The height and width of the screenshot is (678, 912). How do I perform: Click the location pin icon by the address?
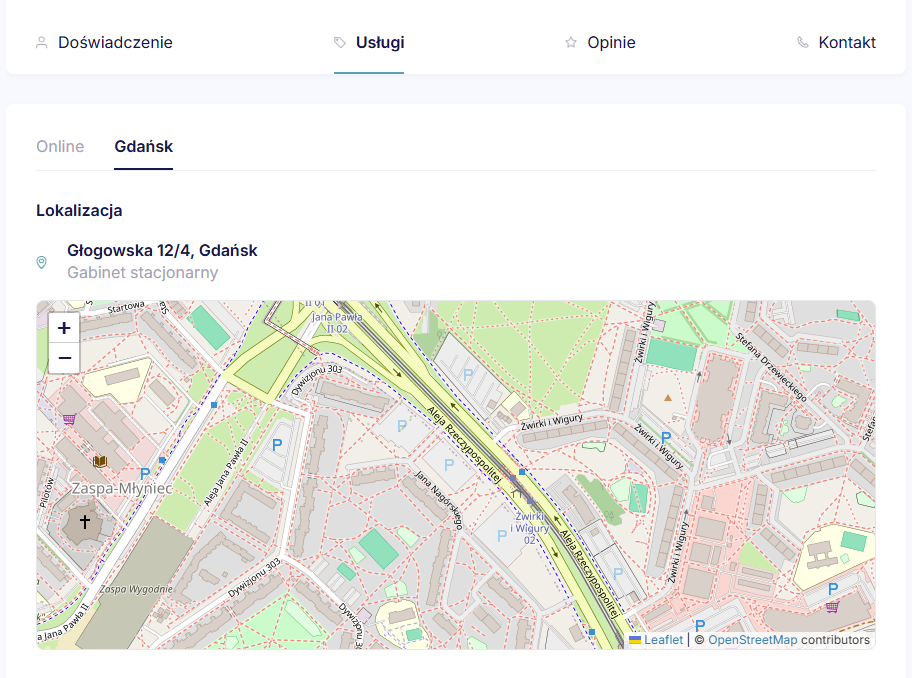coord(42,262)
